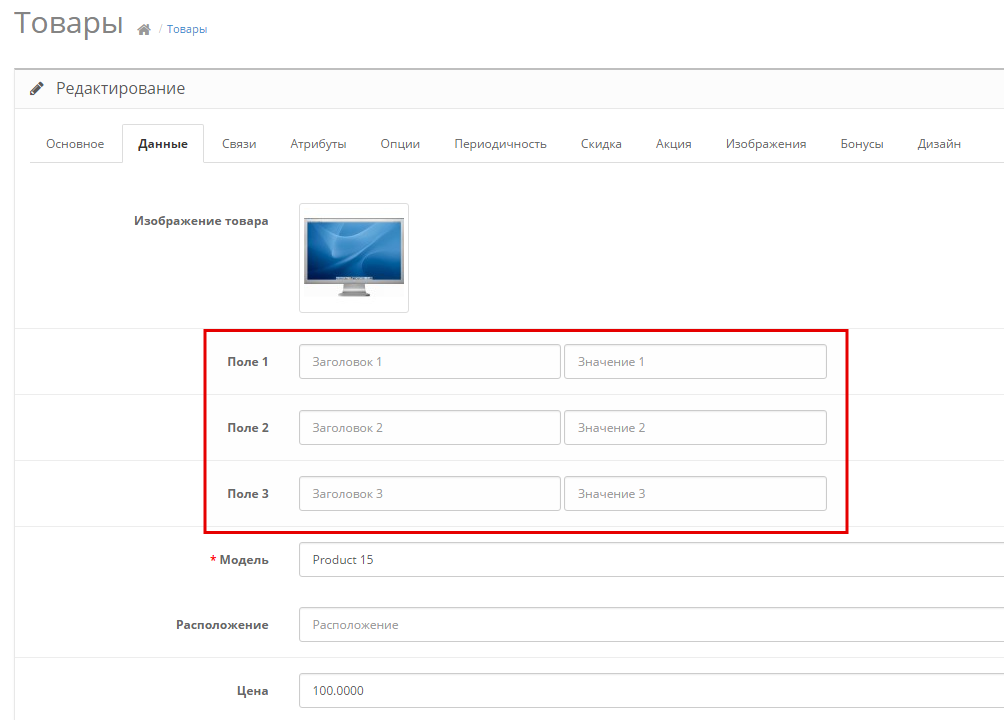The height and width of the screenshot is (720, 1004).
Task: Select the Значение 3 input
Action: [695, 494]
